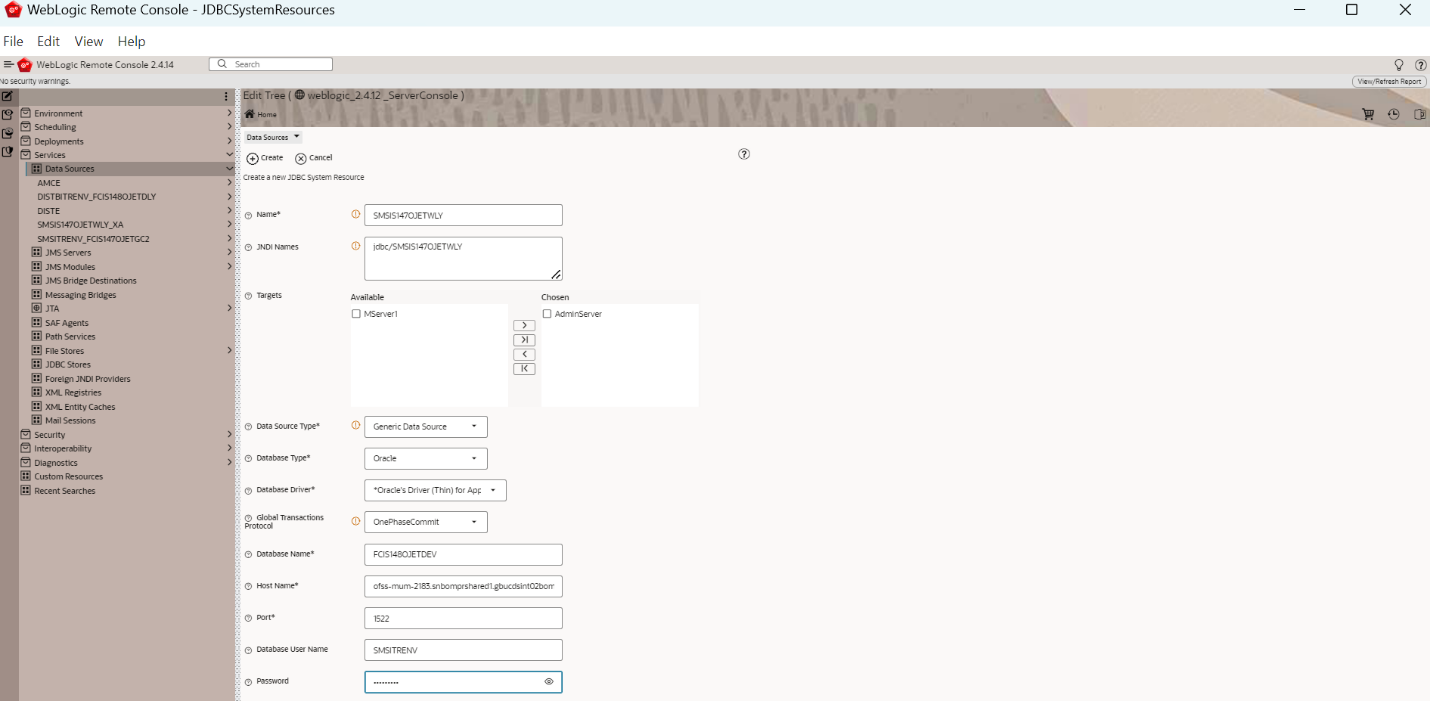
Task: Open Data Source Type dropdown
Action: (426, 427)
